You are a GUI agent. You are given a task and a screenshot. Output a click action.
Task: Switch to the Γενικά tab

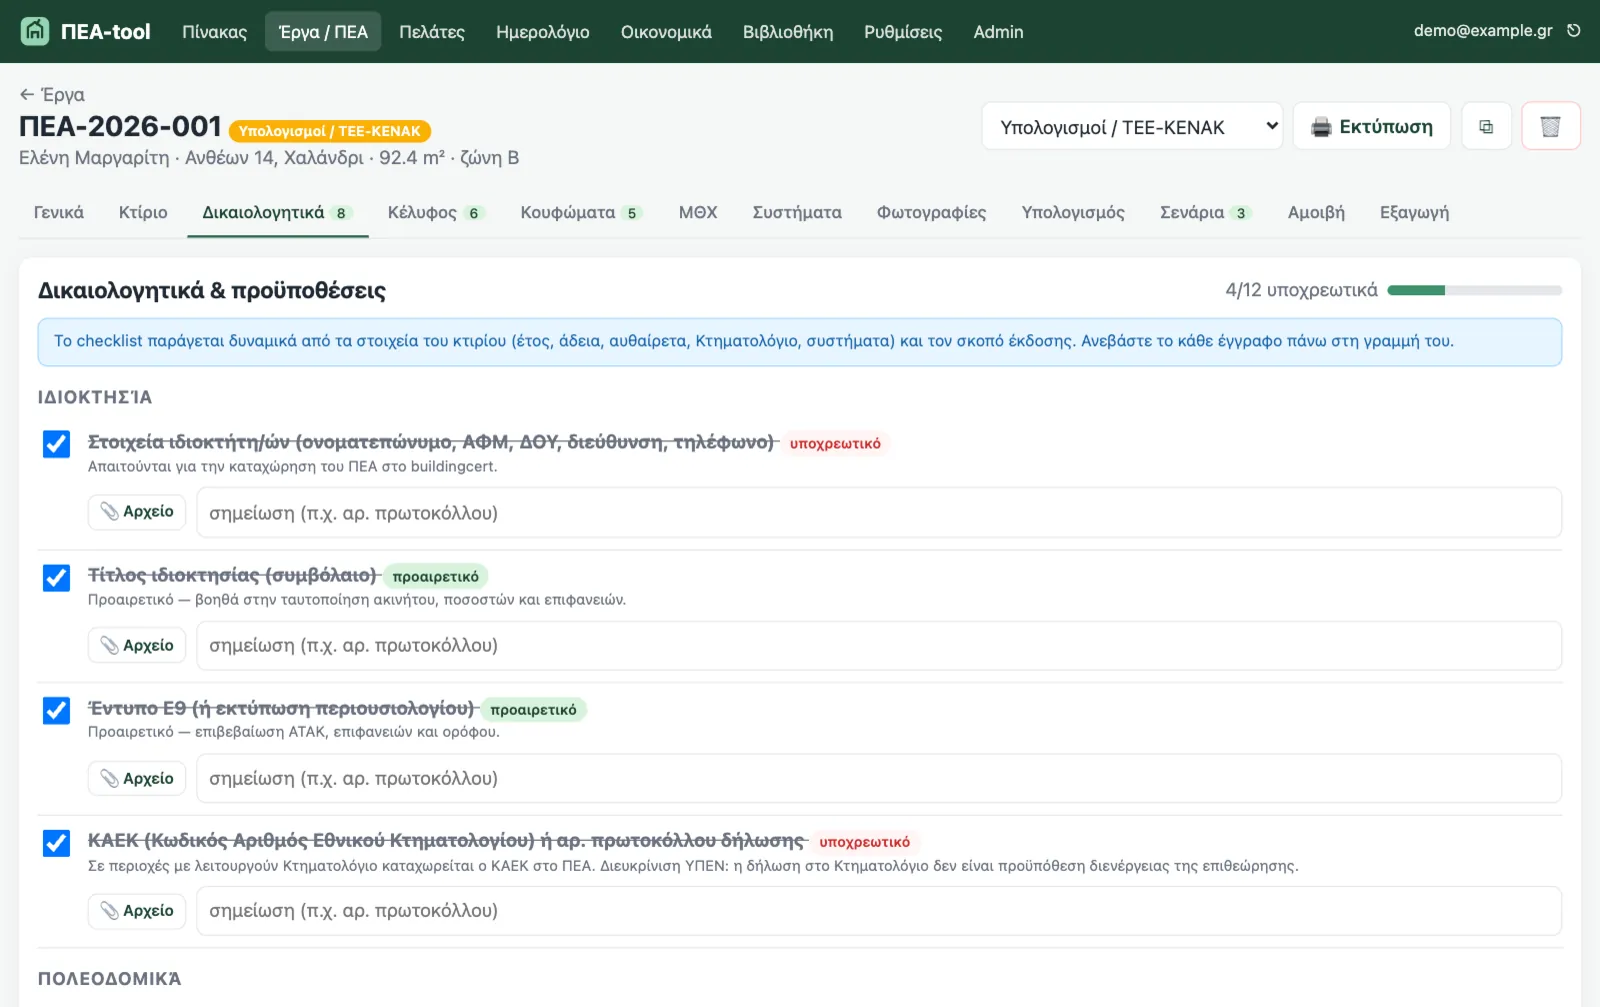pos(59,213)
